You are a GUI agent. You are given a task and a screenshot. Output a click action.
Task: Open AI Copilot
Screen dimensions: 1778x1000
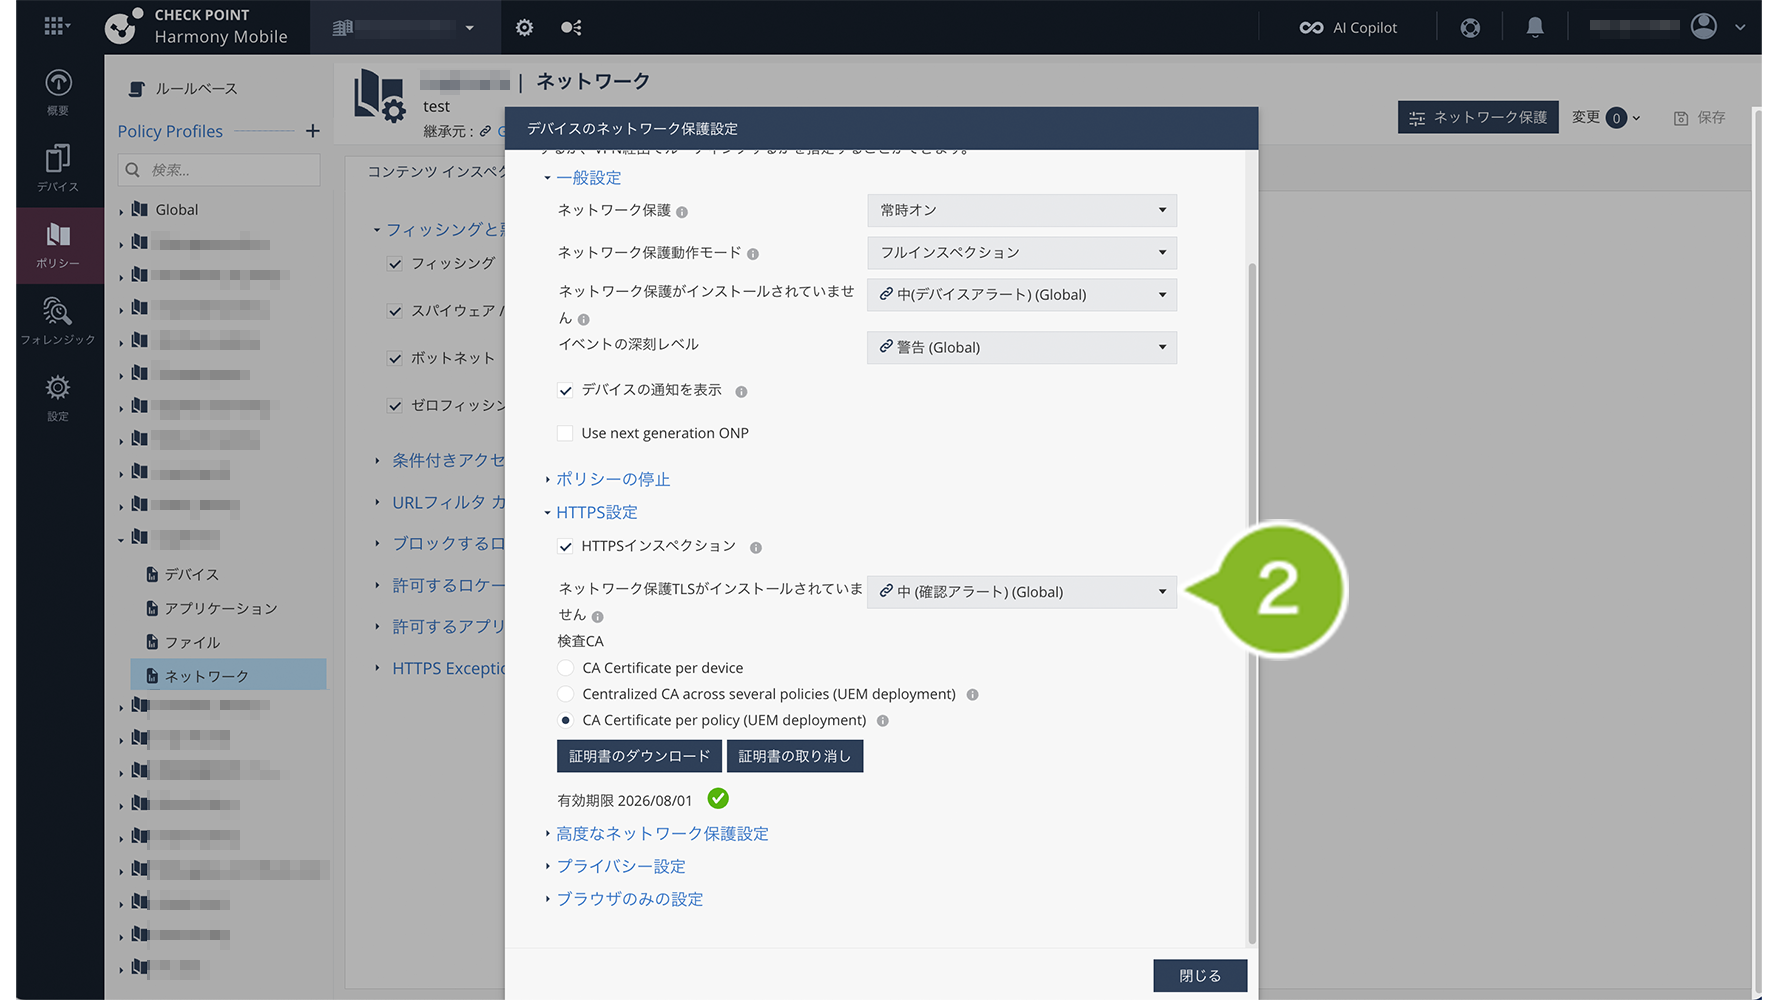point(1348,28)
